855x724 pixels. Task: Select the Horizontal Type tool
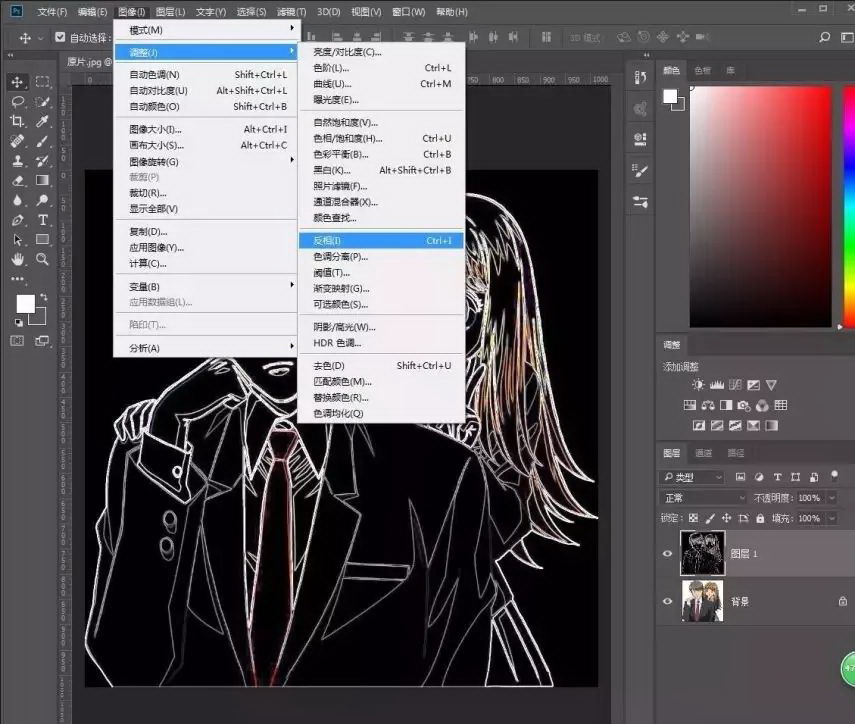[43, 220]
